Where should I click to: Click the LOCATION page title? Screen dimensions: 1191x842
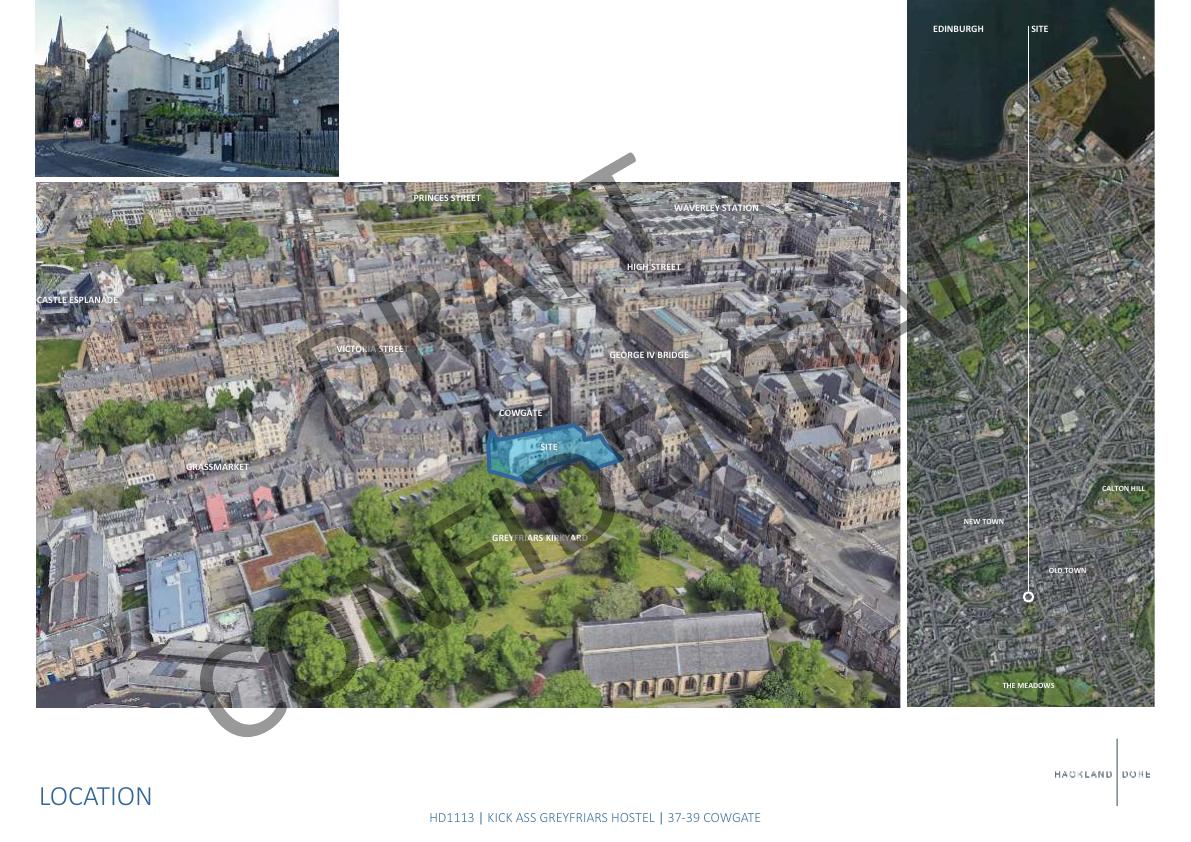pos(96,796)
